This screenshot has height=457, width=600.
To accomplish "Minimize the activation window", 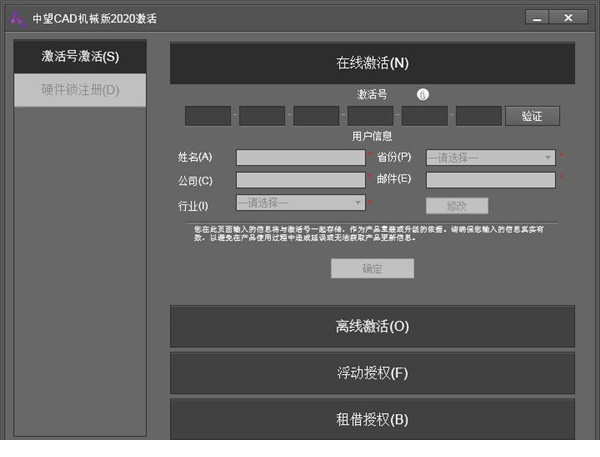I will tap(537, 18).
